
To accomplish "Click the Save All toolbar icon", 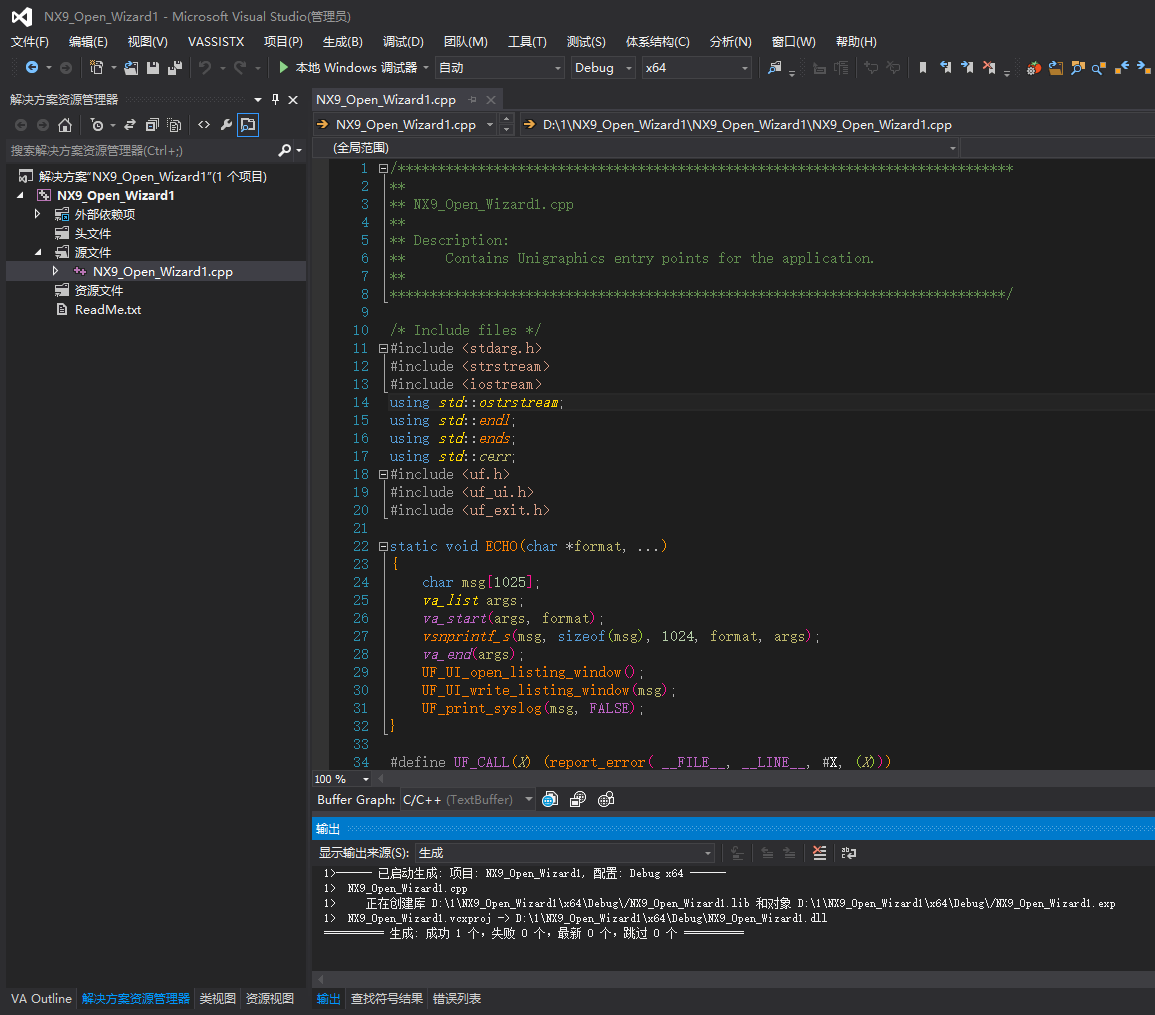I will [x=175, y=68].
